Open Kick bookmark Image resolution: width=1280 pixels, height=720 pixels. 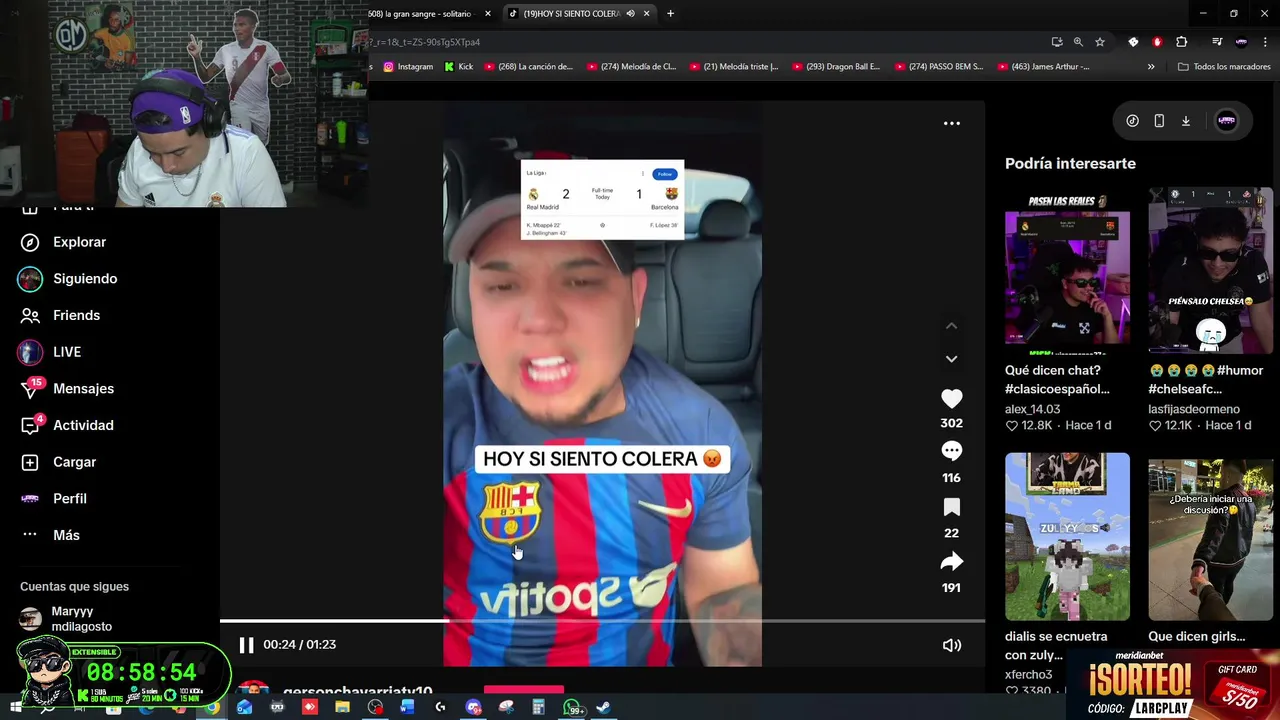(x=458, y=67)
